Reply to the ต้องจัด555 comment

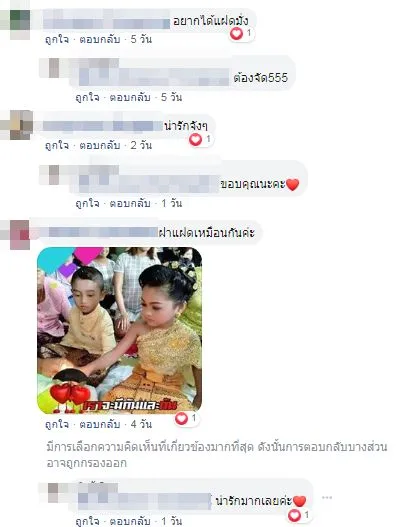tap(130, 97)
